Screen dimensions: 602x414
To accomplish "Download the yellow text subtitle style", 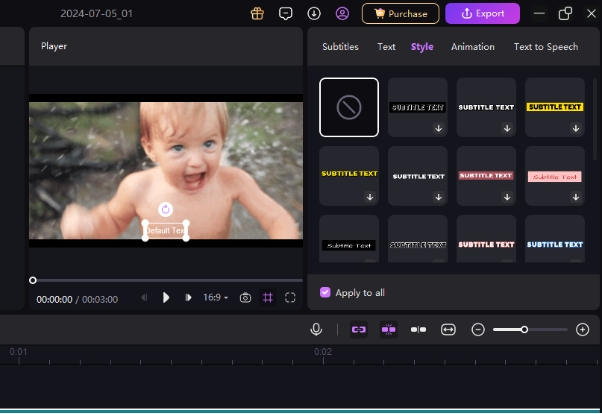I will 370,197.
